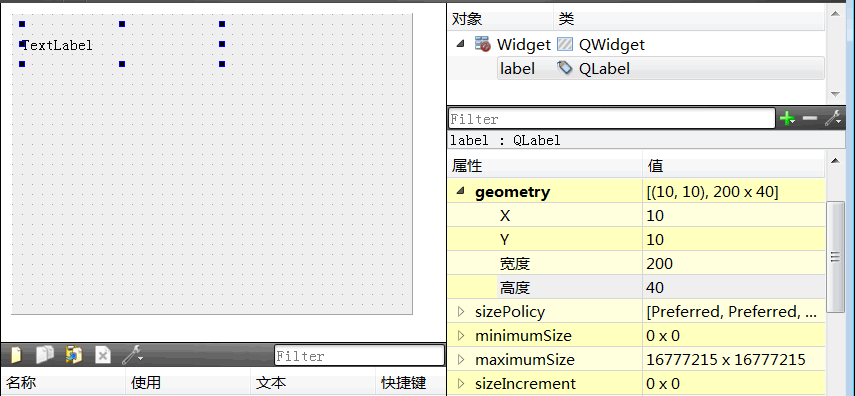Screen dimensions: 855x396
Task: Click object inspector scrollbar down arrow
Action: tap(835, 94)
